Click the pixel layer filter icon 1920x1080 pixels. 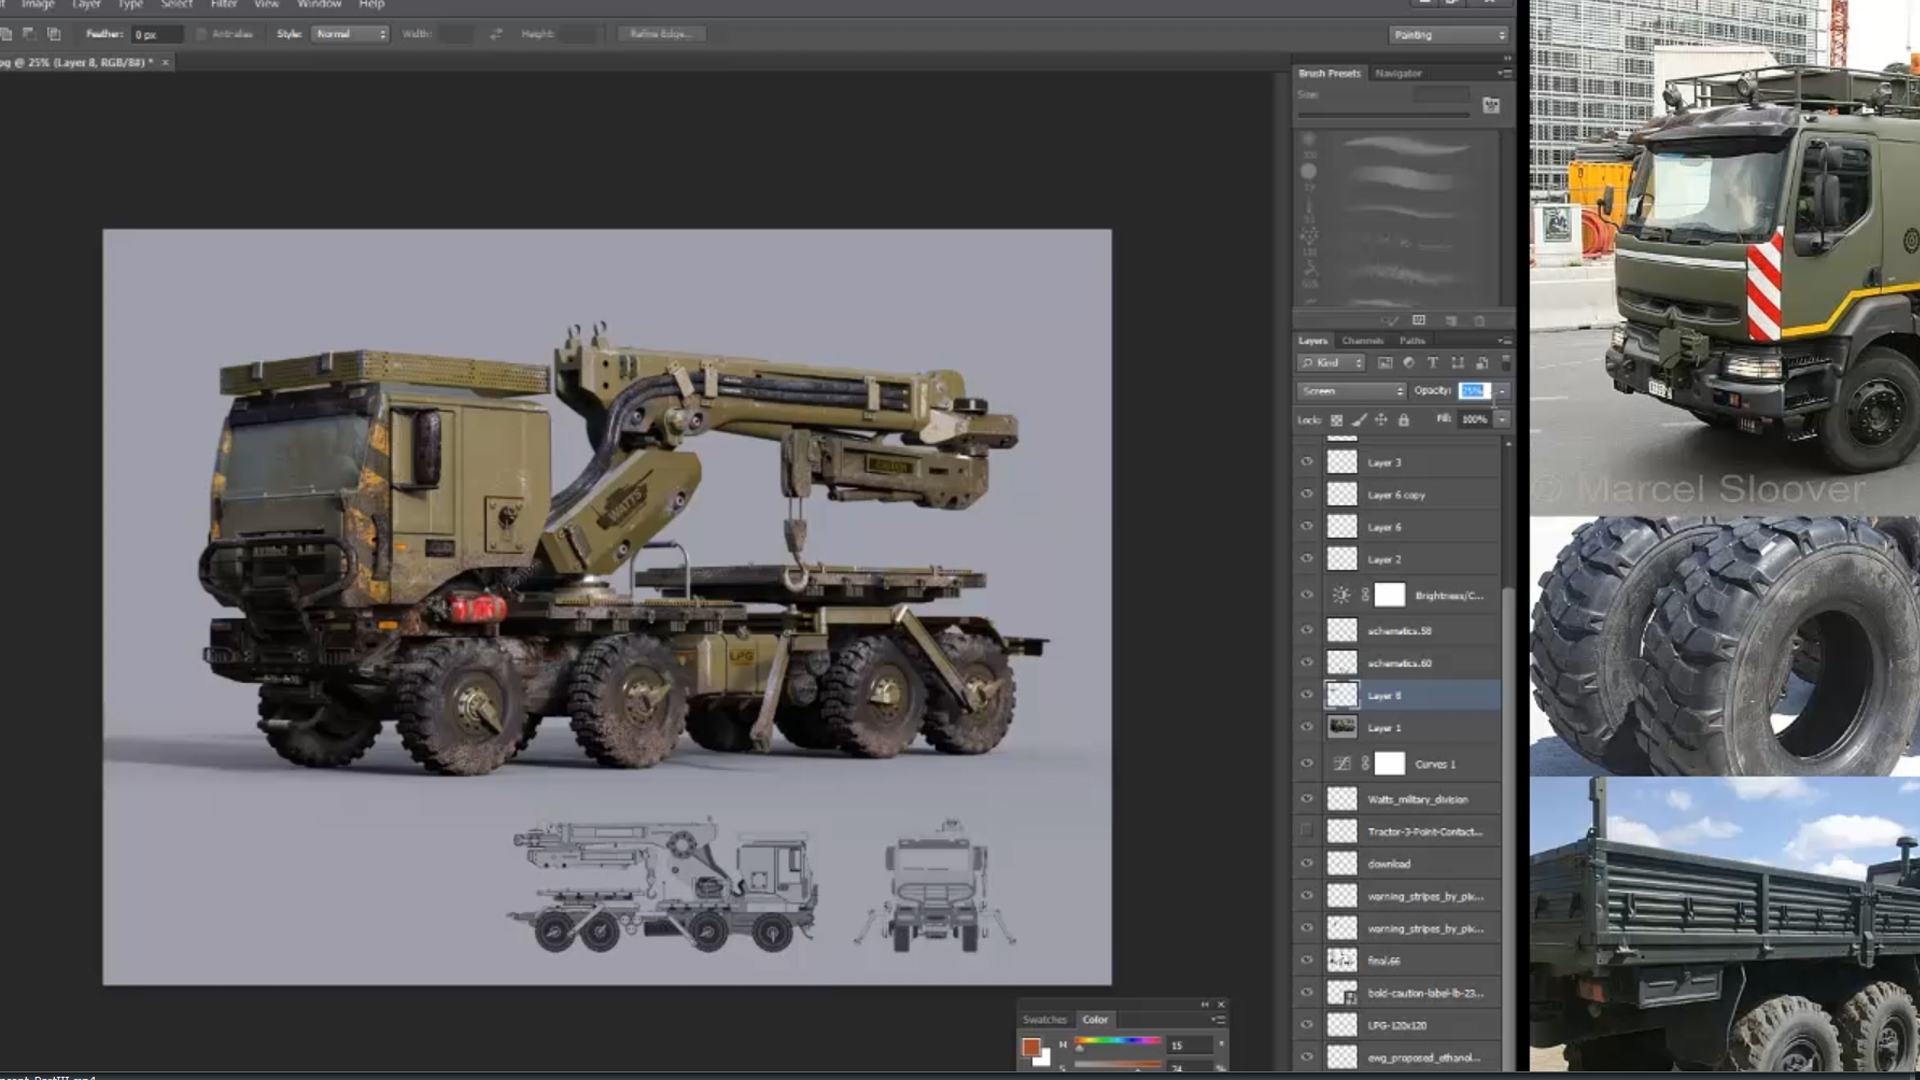click(x=1385, y=363)
